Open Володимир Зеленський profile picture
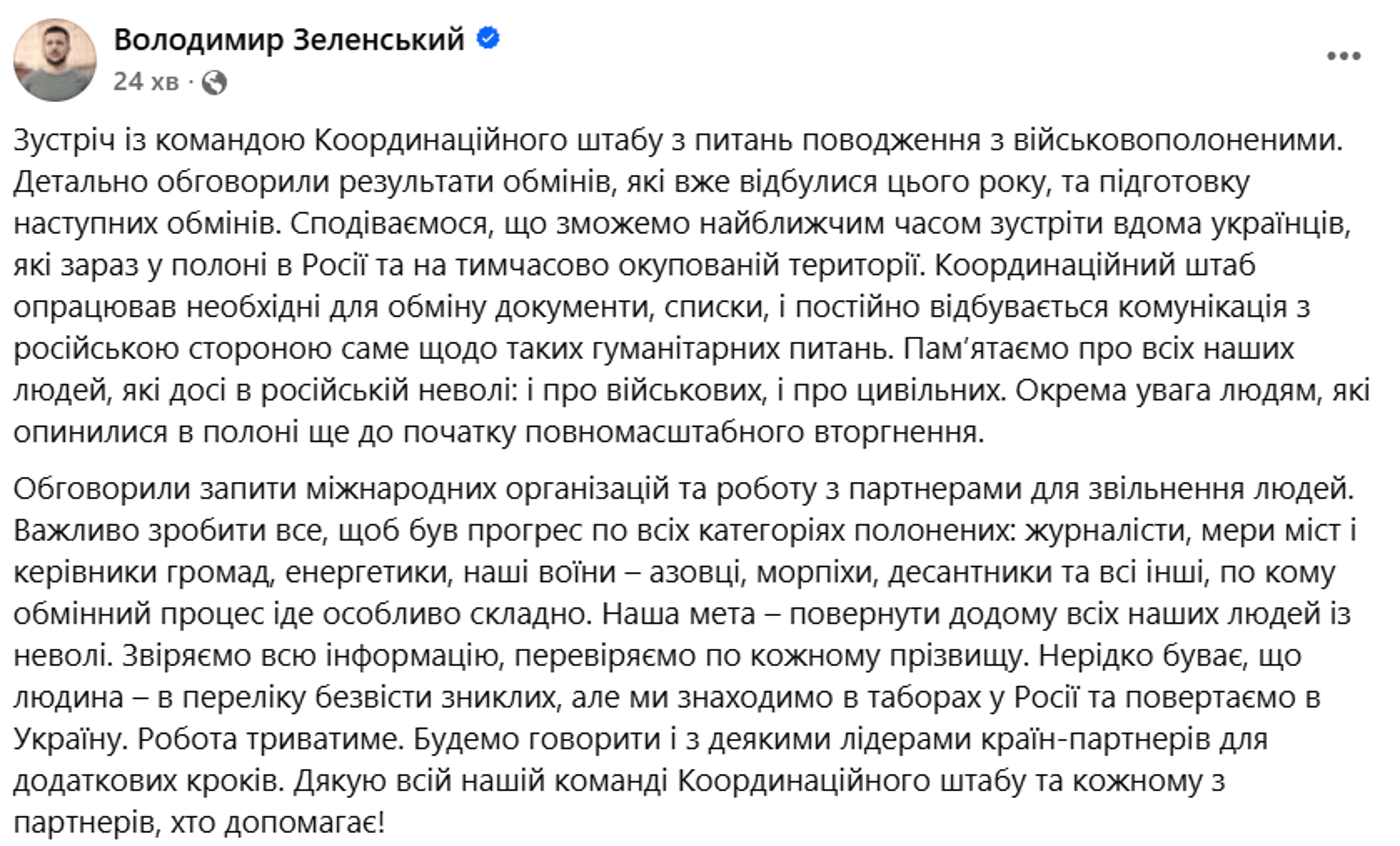The width and height of the screenshot is (1400, 846). (55, 60)
